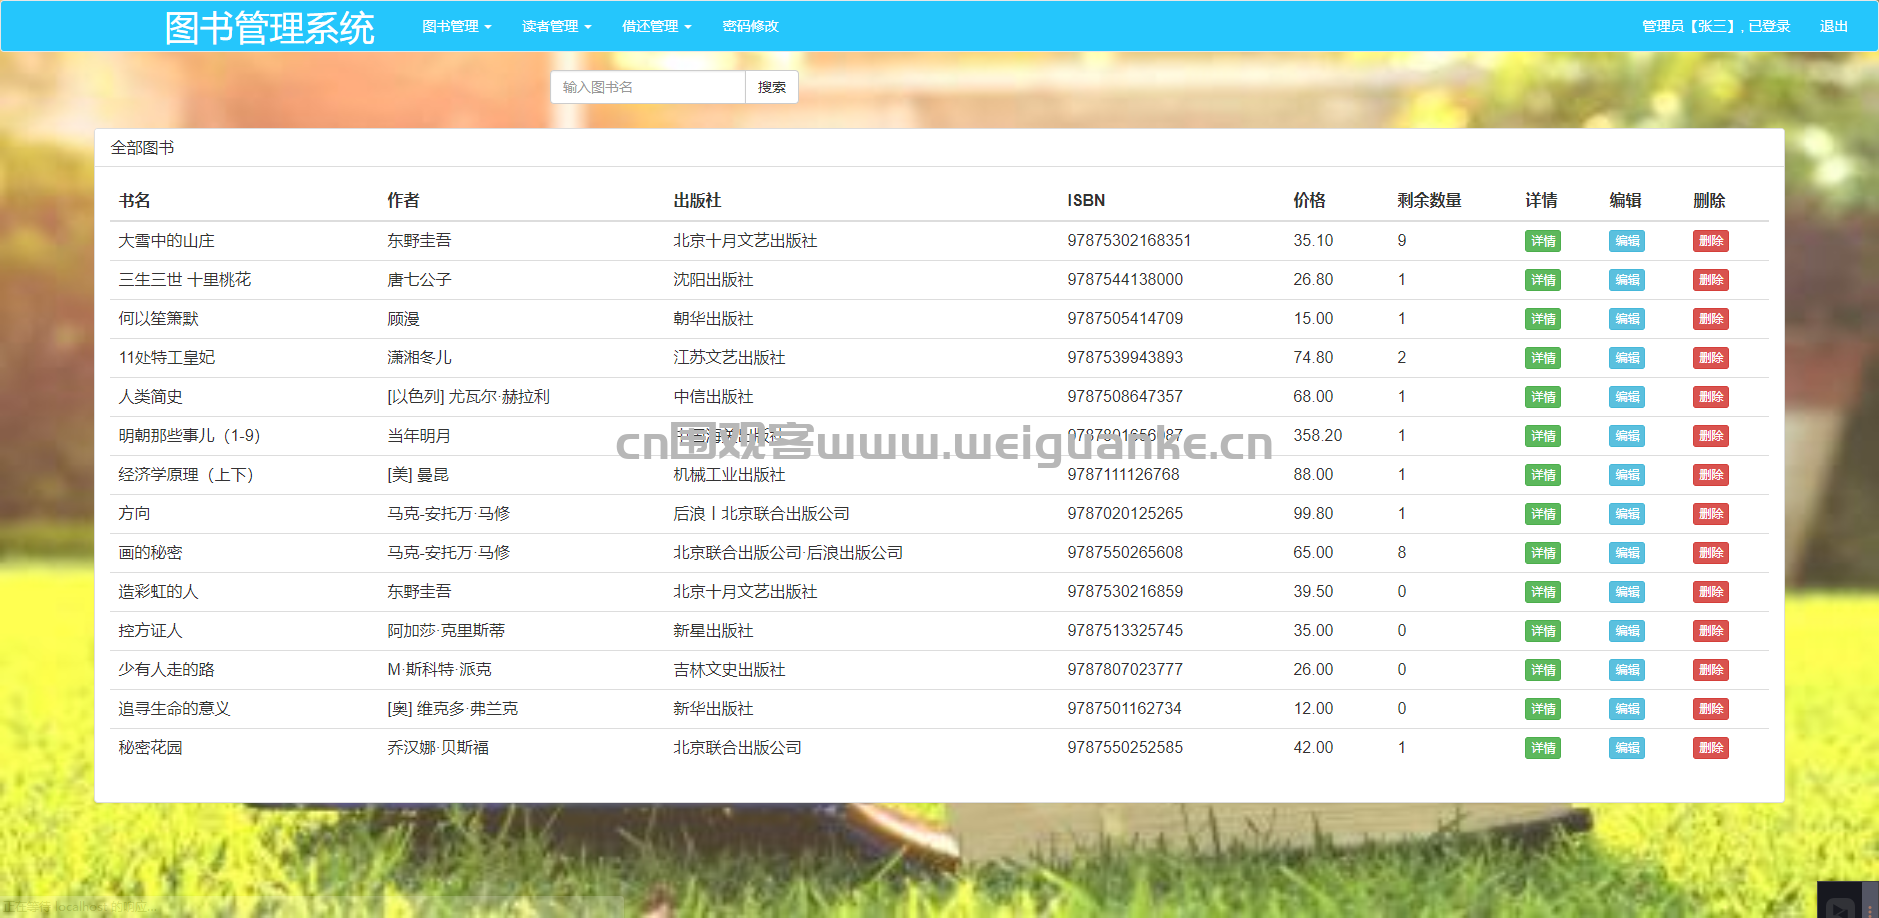View 详情 for 方向

[1542, 514]
